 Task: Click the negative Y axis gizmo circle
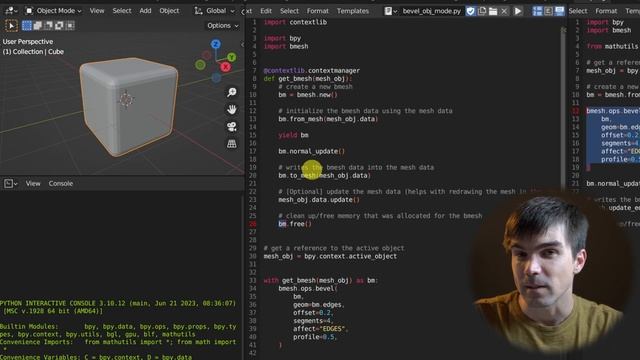point(200,64)
